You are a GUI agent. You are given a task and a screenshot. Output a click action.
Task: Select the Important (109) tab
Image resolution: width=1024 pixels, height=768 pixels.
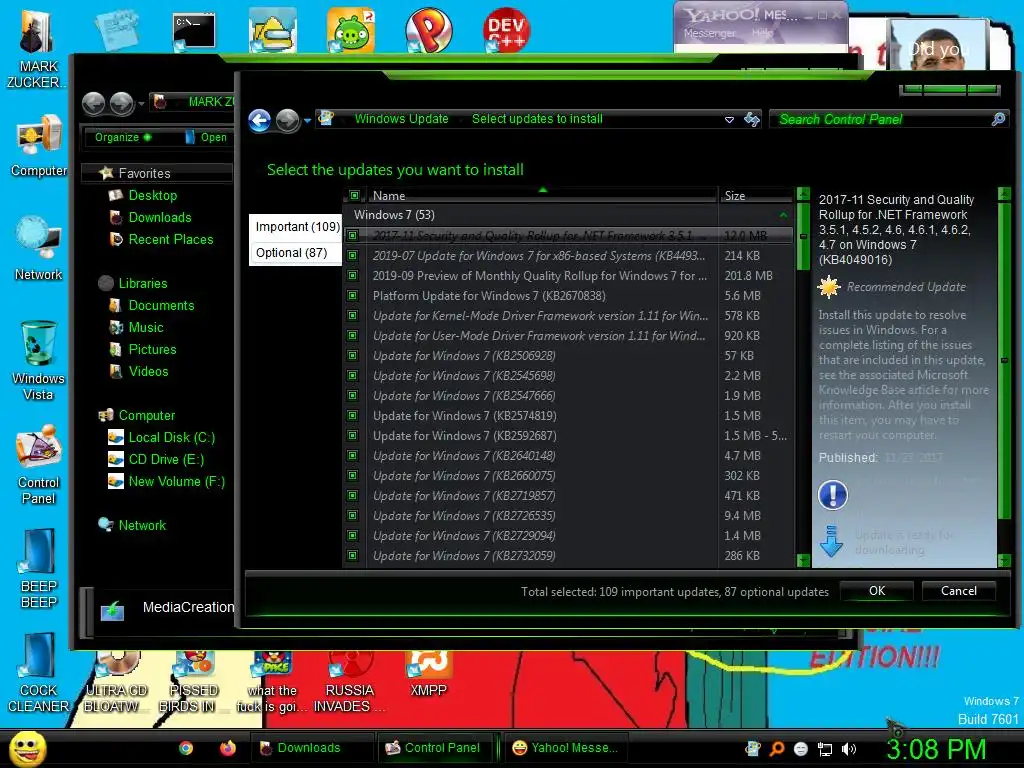(296, 227)
